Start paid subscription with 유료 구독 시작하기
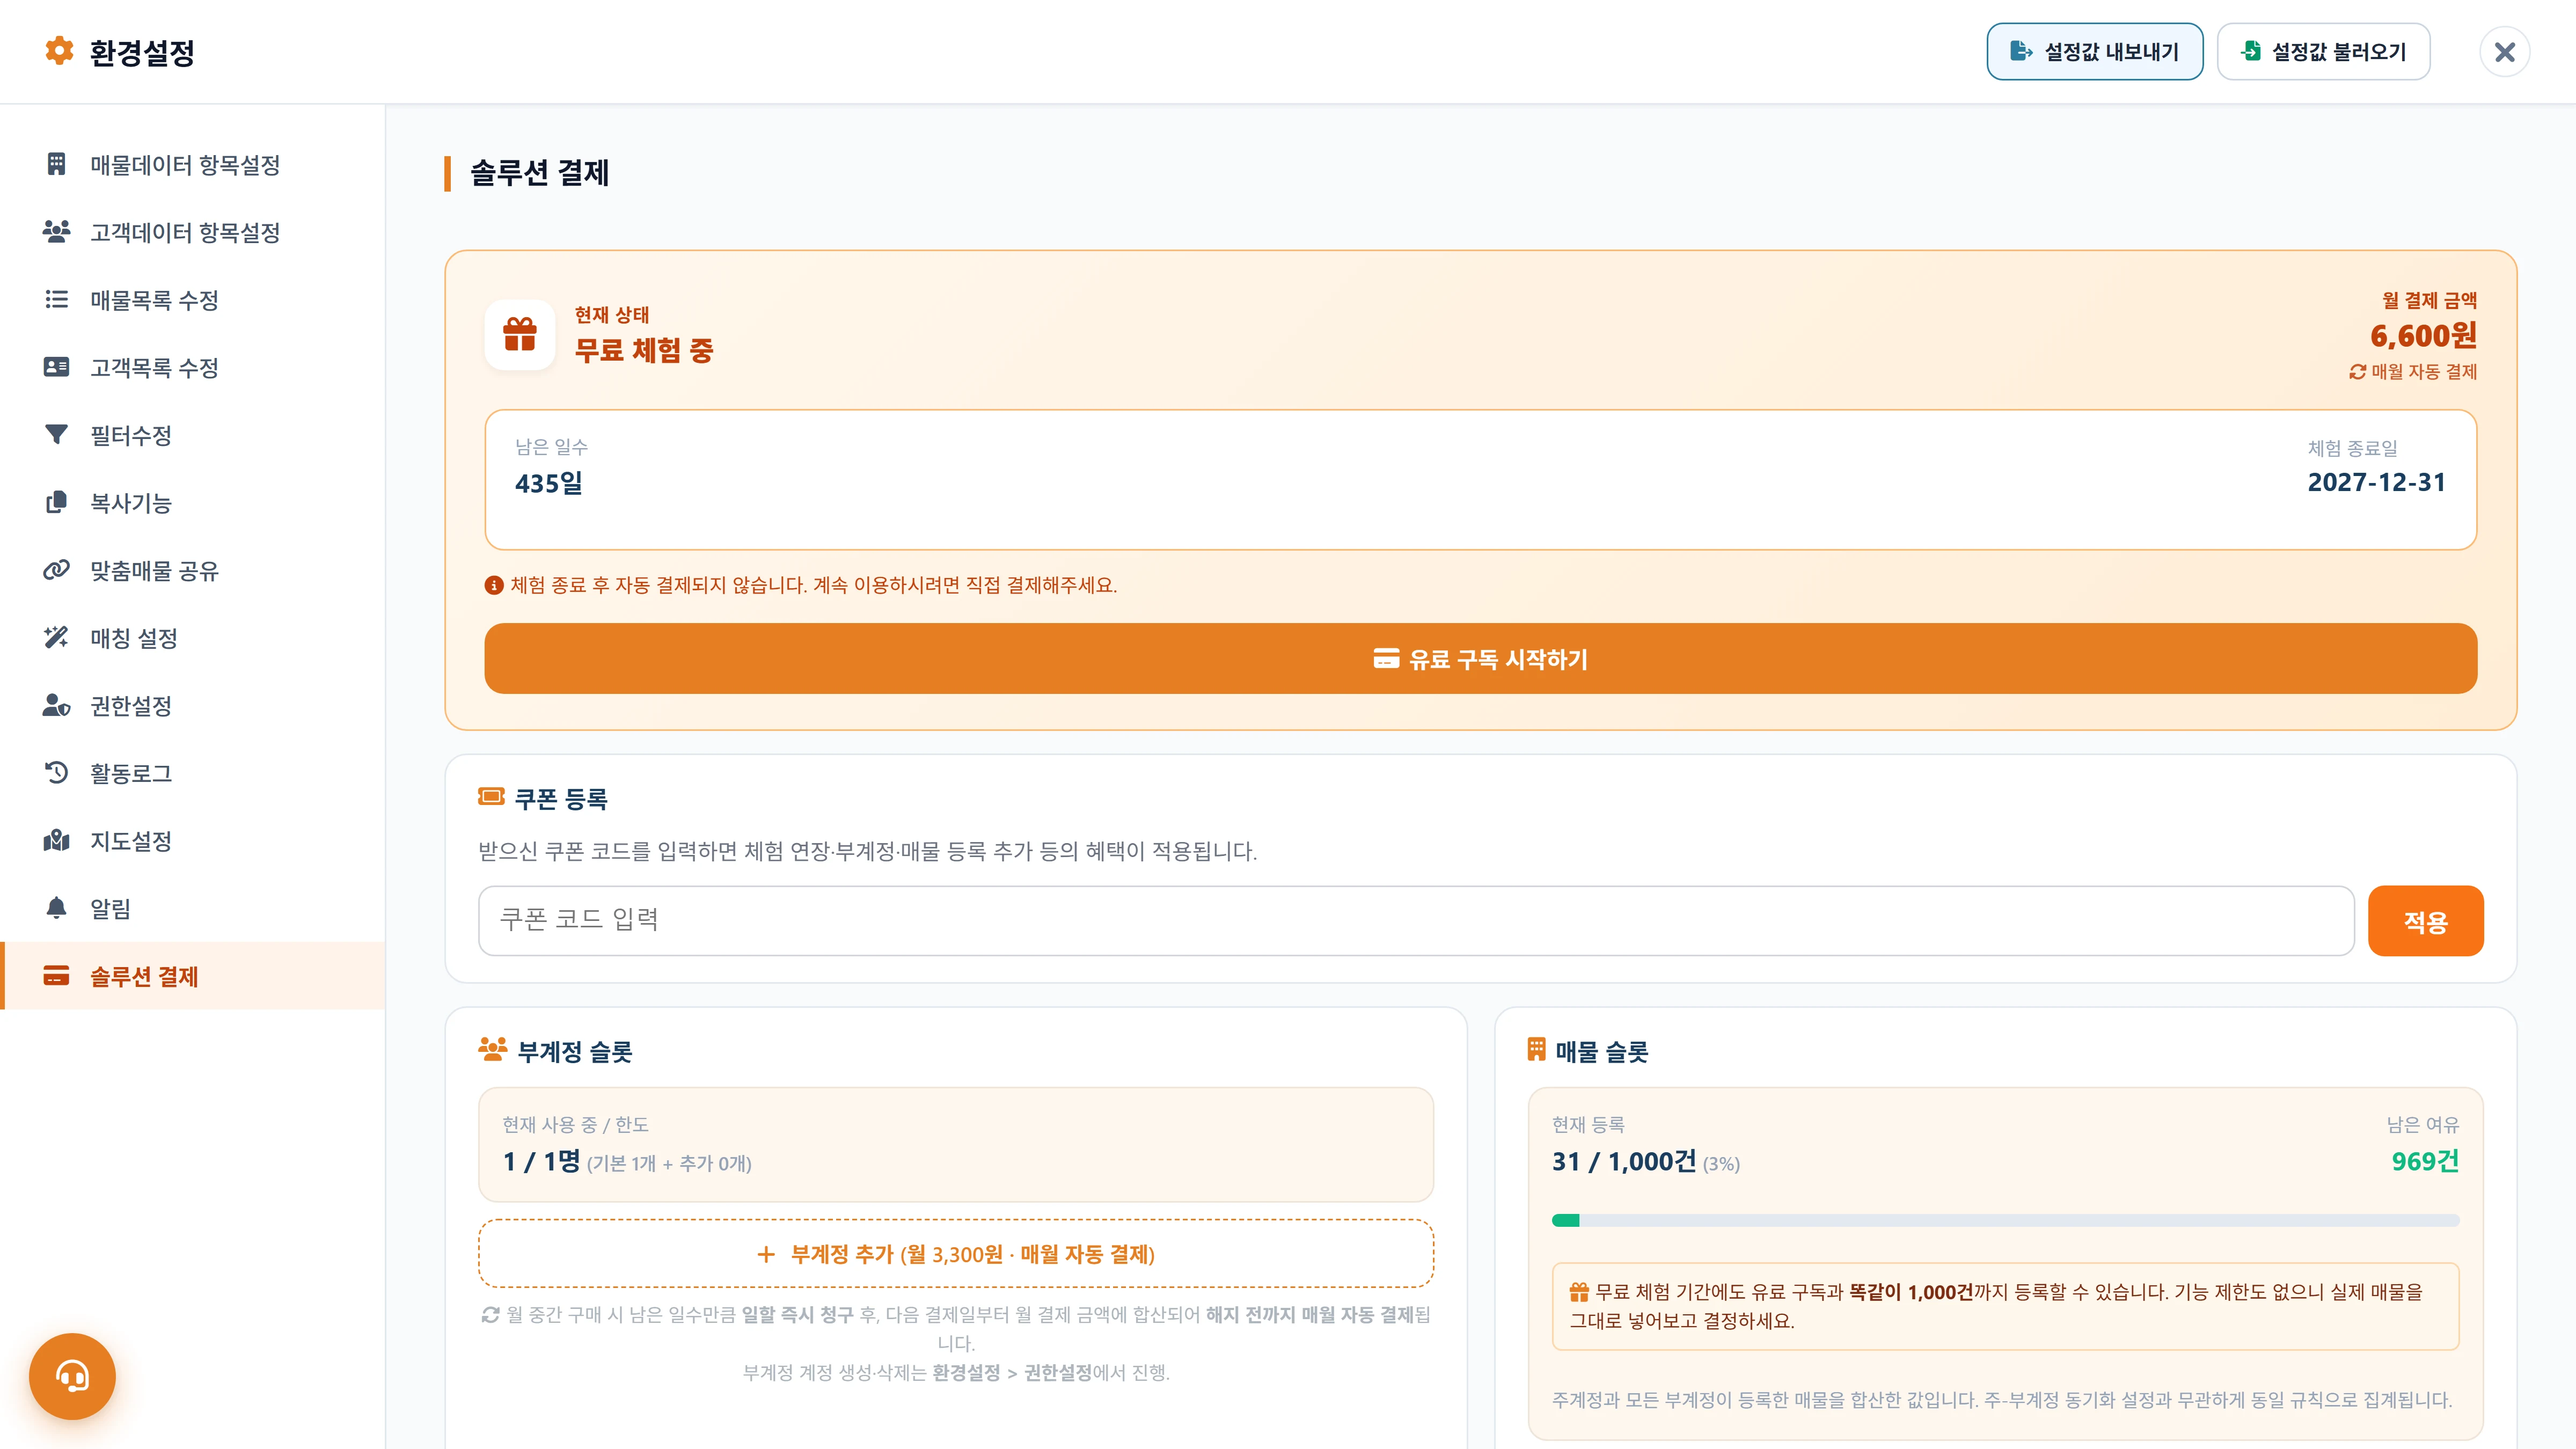2576x1449 pixels. 1480,658
